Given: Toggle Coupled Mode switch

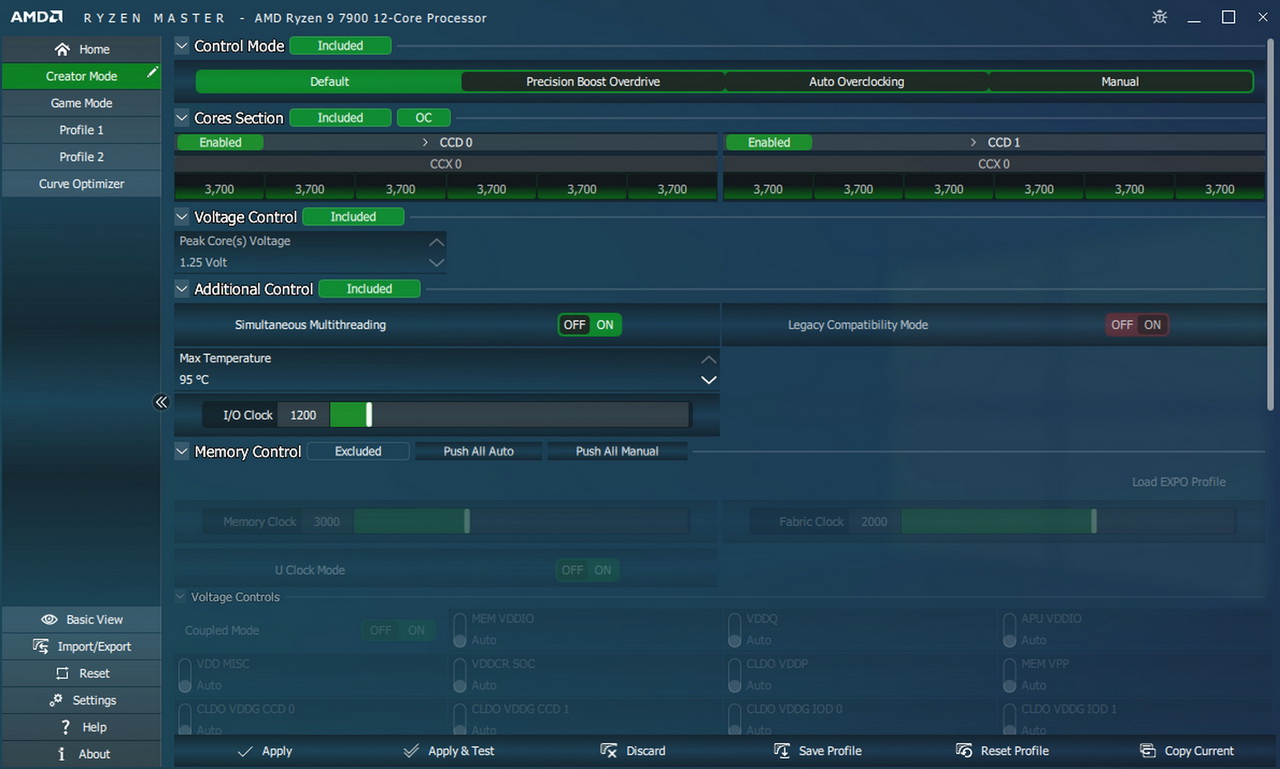Looking at the screenshot, I should click(x=398, y=630).
